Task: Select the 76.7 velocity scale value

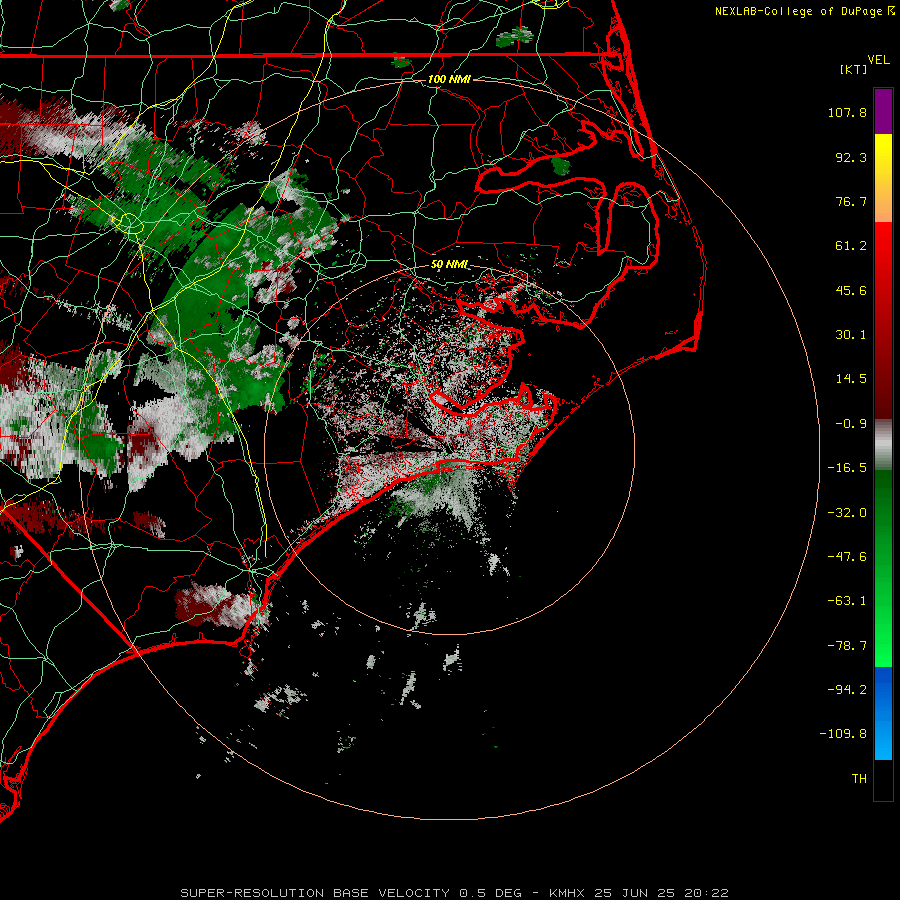Action: point(851,201)
